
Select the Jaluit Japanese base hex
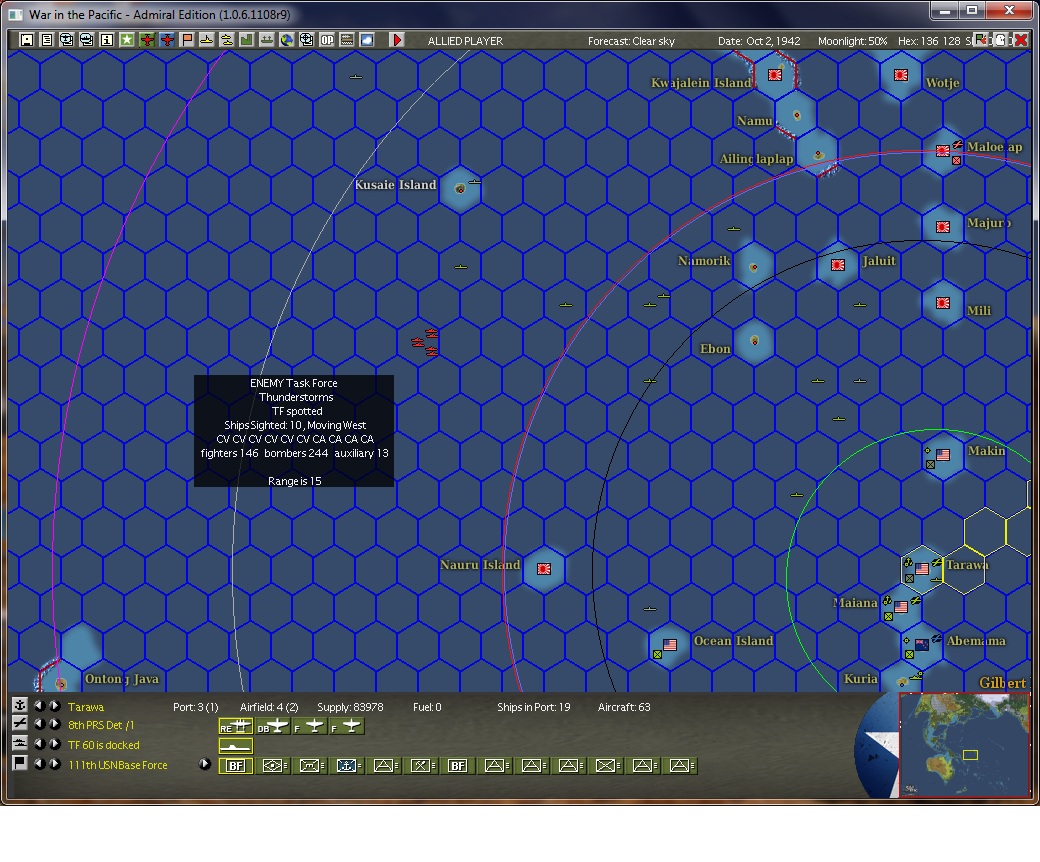[x=838, y=265]
